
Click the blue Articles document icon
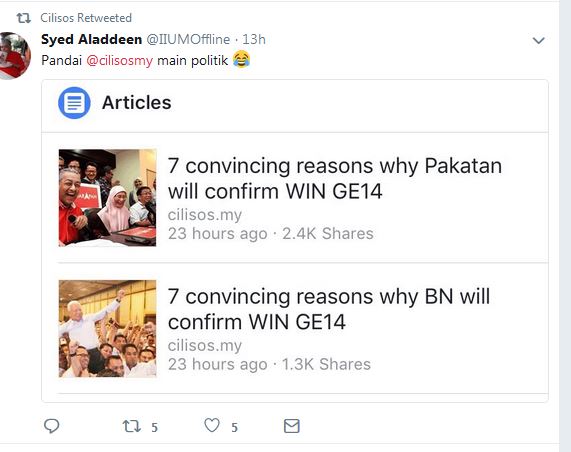click(74, 103)
